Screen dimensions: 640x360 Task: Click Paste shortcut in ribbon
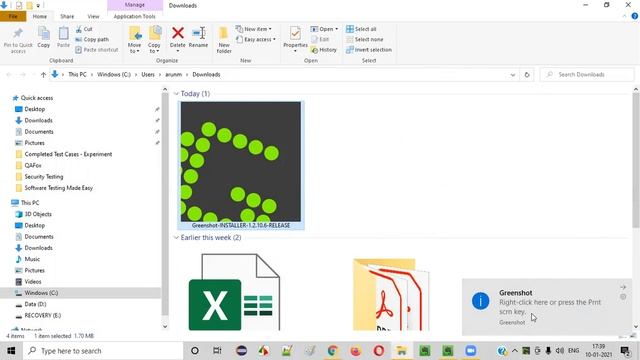pyautogui.click(x=97, y=50)
